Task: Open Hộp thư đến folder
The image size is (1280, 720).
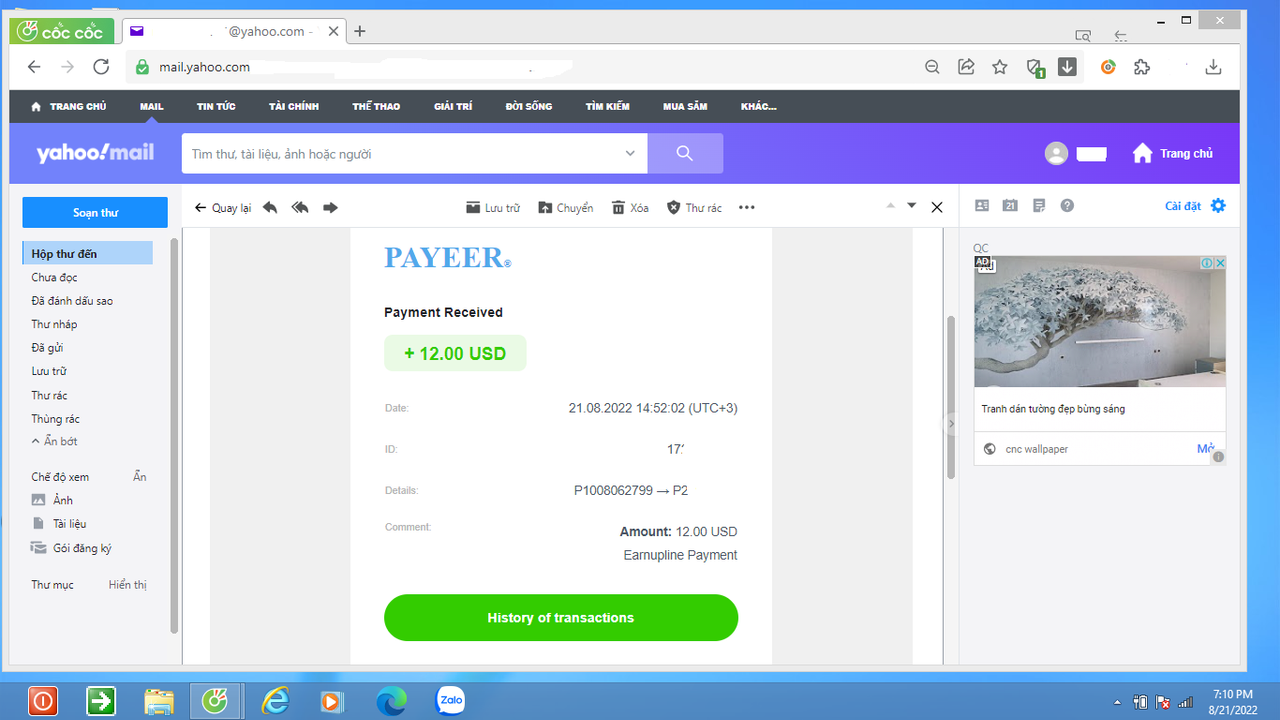Action: [x=88, y=254]
